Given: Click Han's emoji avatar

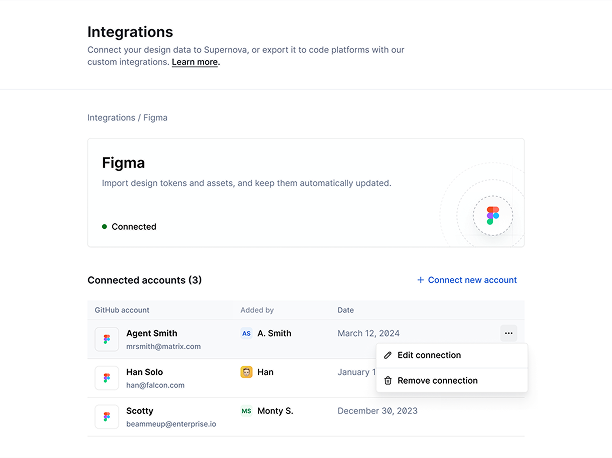Looking at the screenshot, I should point(246,372).
